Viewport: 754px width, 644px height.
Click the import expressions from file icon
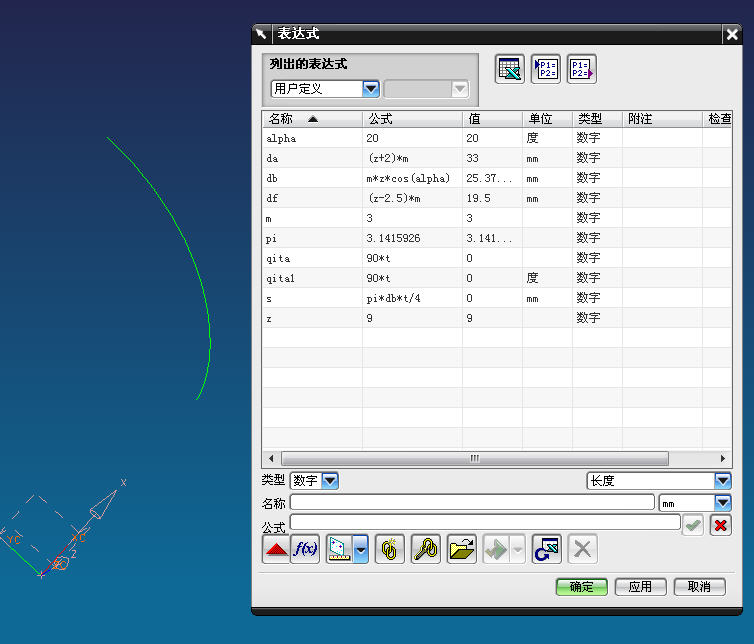pos(546,69)
